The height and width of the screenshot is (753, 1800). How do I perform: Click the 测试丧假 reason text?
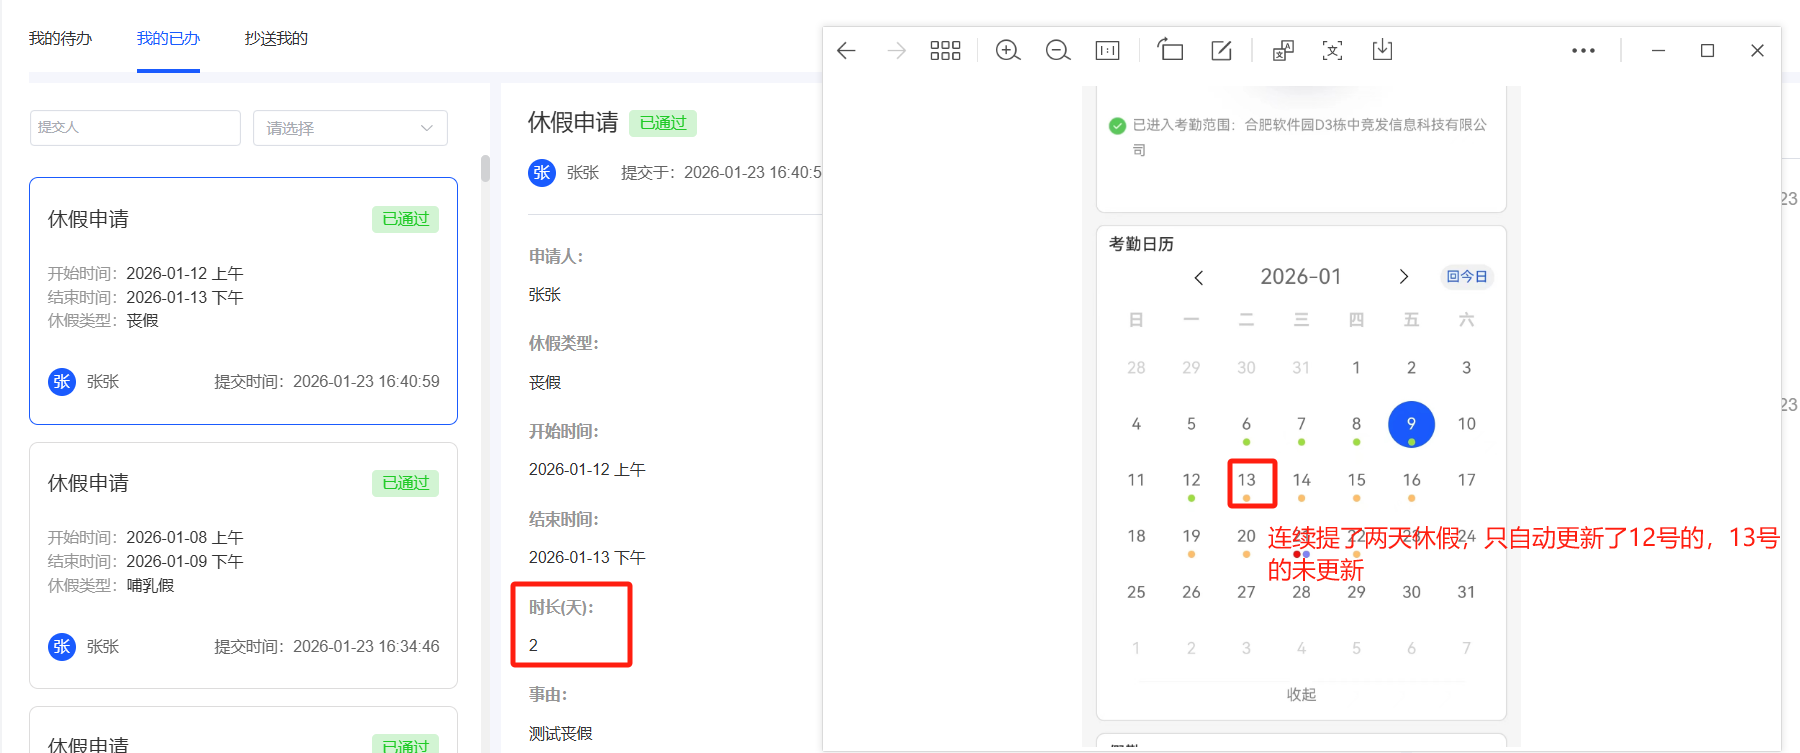(x=561, y=734)
